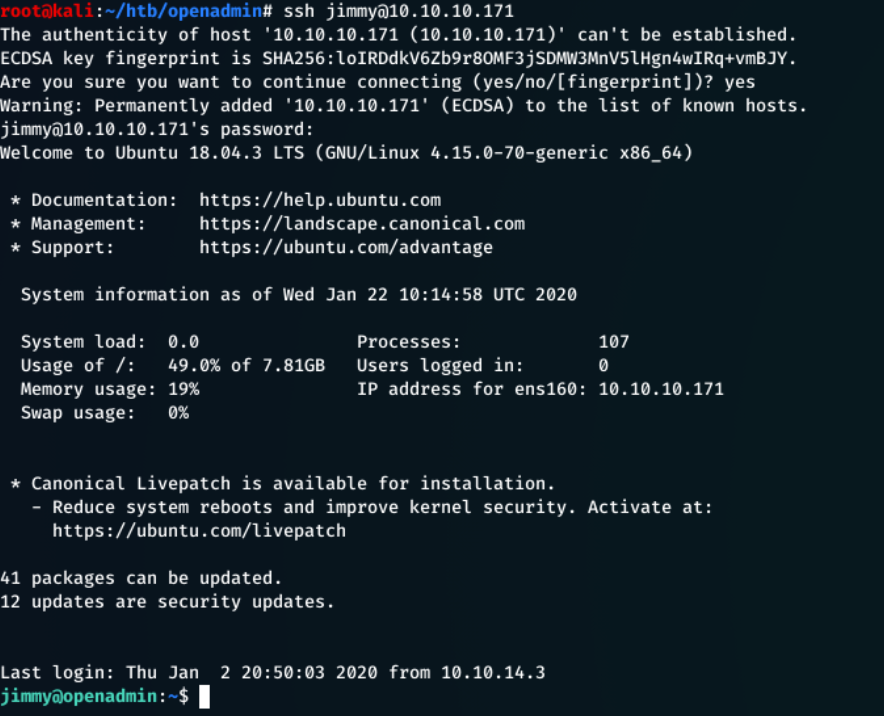Viewport: 884px width, 716px height.
Task: Click the "41 packages can be updated" line
Action: pyautogui.click(x=141, y=578)
